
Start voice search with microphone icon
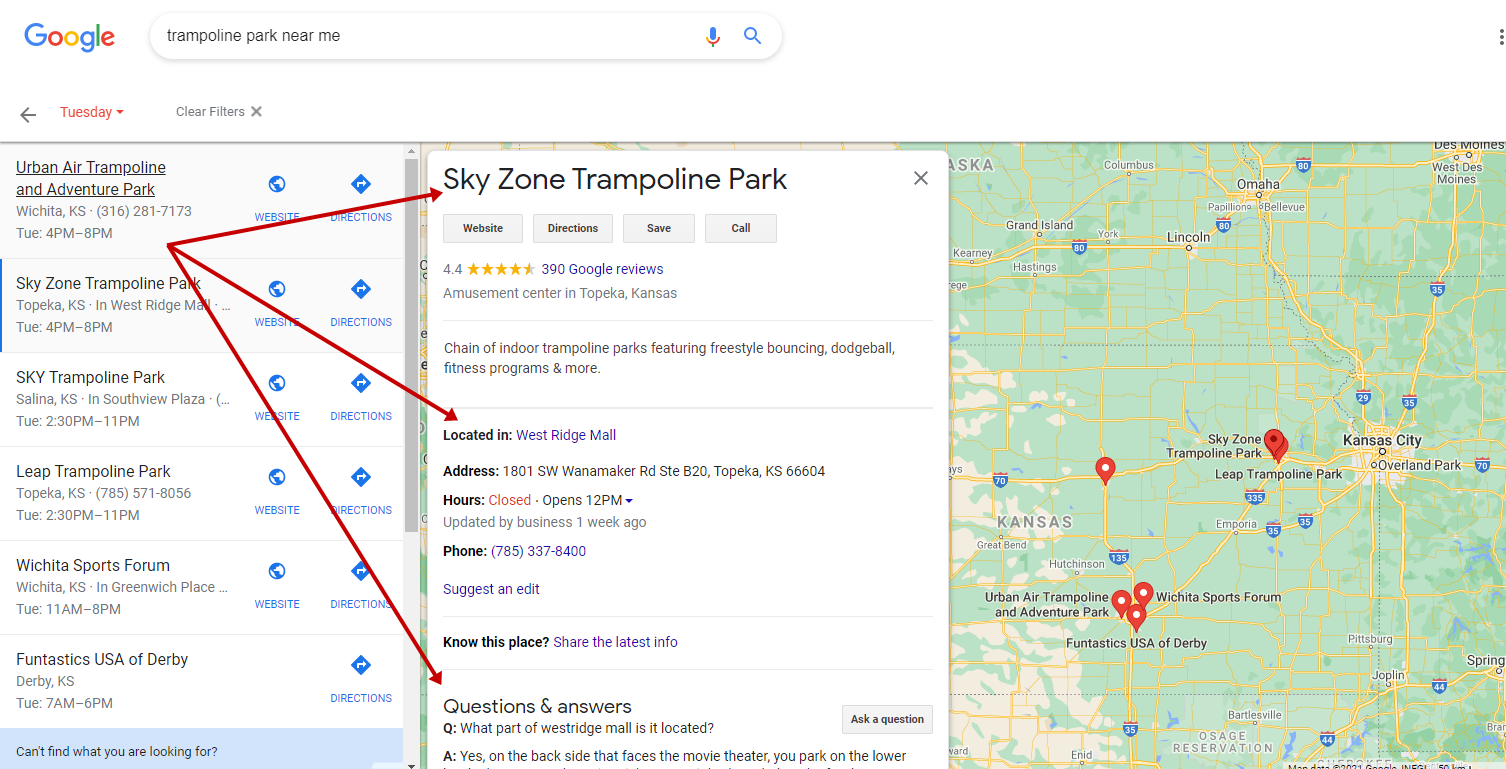click(712, 36)
